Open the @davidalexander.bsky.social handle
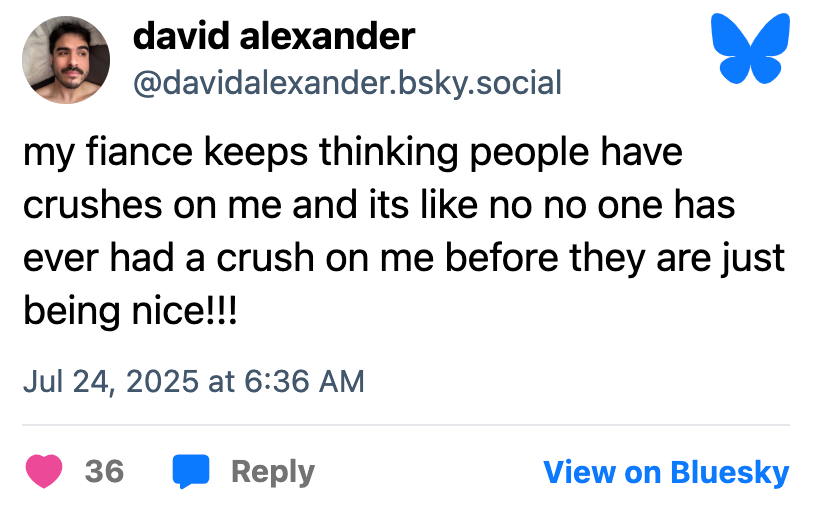Viewport: 816px width, 510px height. point(347,82)
